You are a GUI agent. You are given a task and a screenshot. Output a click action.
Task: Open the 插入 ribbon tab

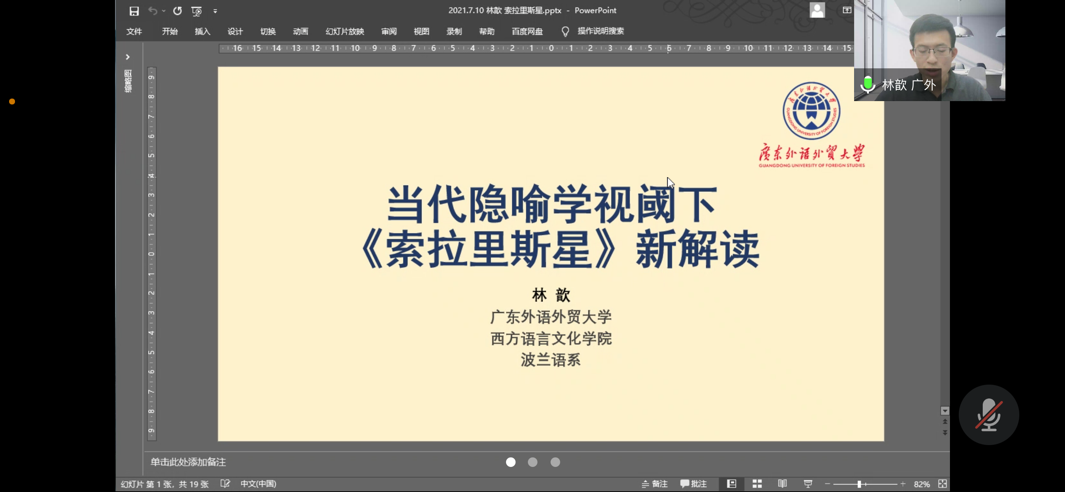pos(202,32)
